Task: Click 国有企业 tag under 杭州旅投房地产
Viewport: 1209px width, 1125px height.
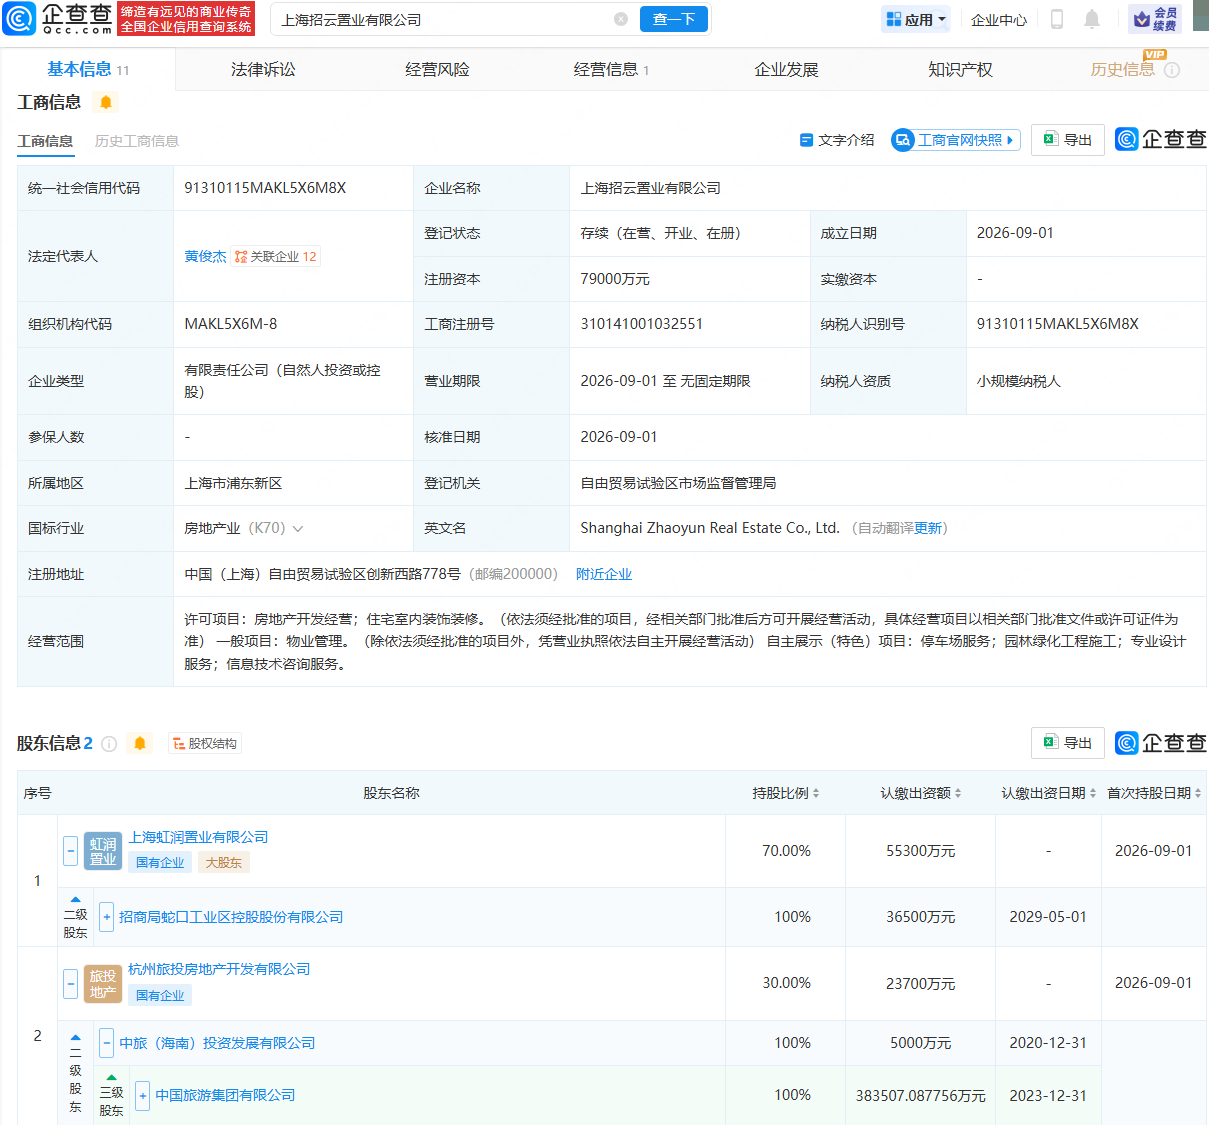Action: coord(160,995)
